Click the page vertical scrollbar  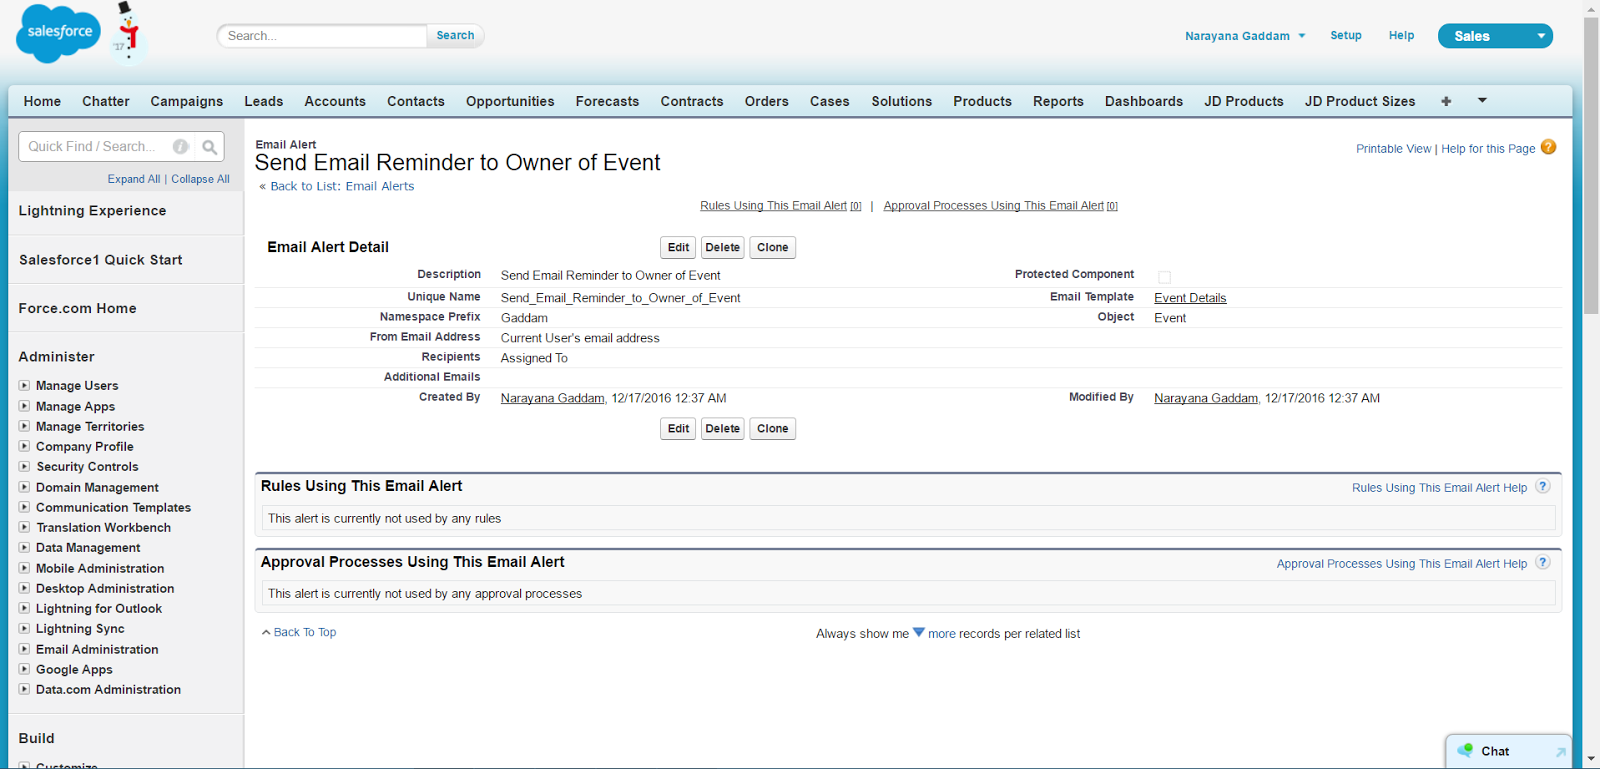(x=1591, y=165)
